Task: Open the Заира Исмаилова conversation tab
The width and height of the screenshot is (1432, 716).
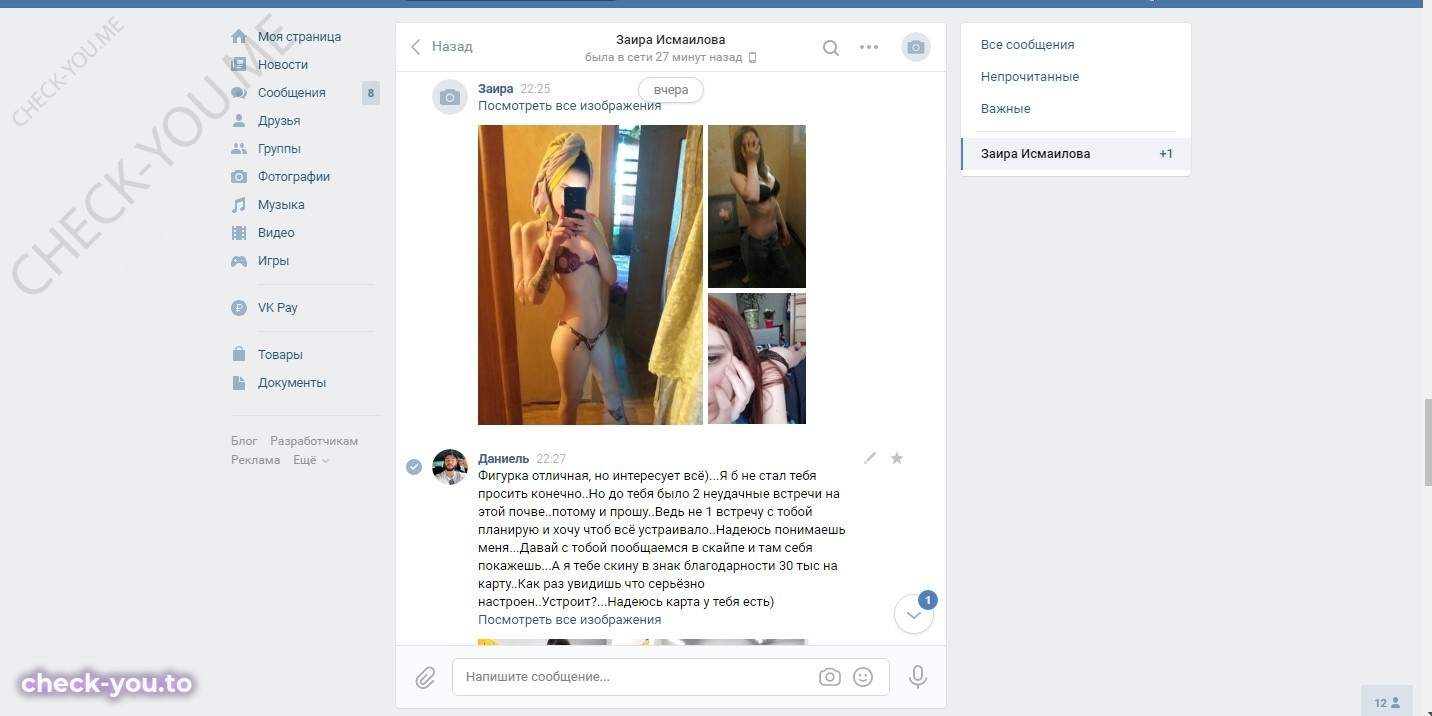Action: coord(1076,154)
